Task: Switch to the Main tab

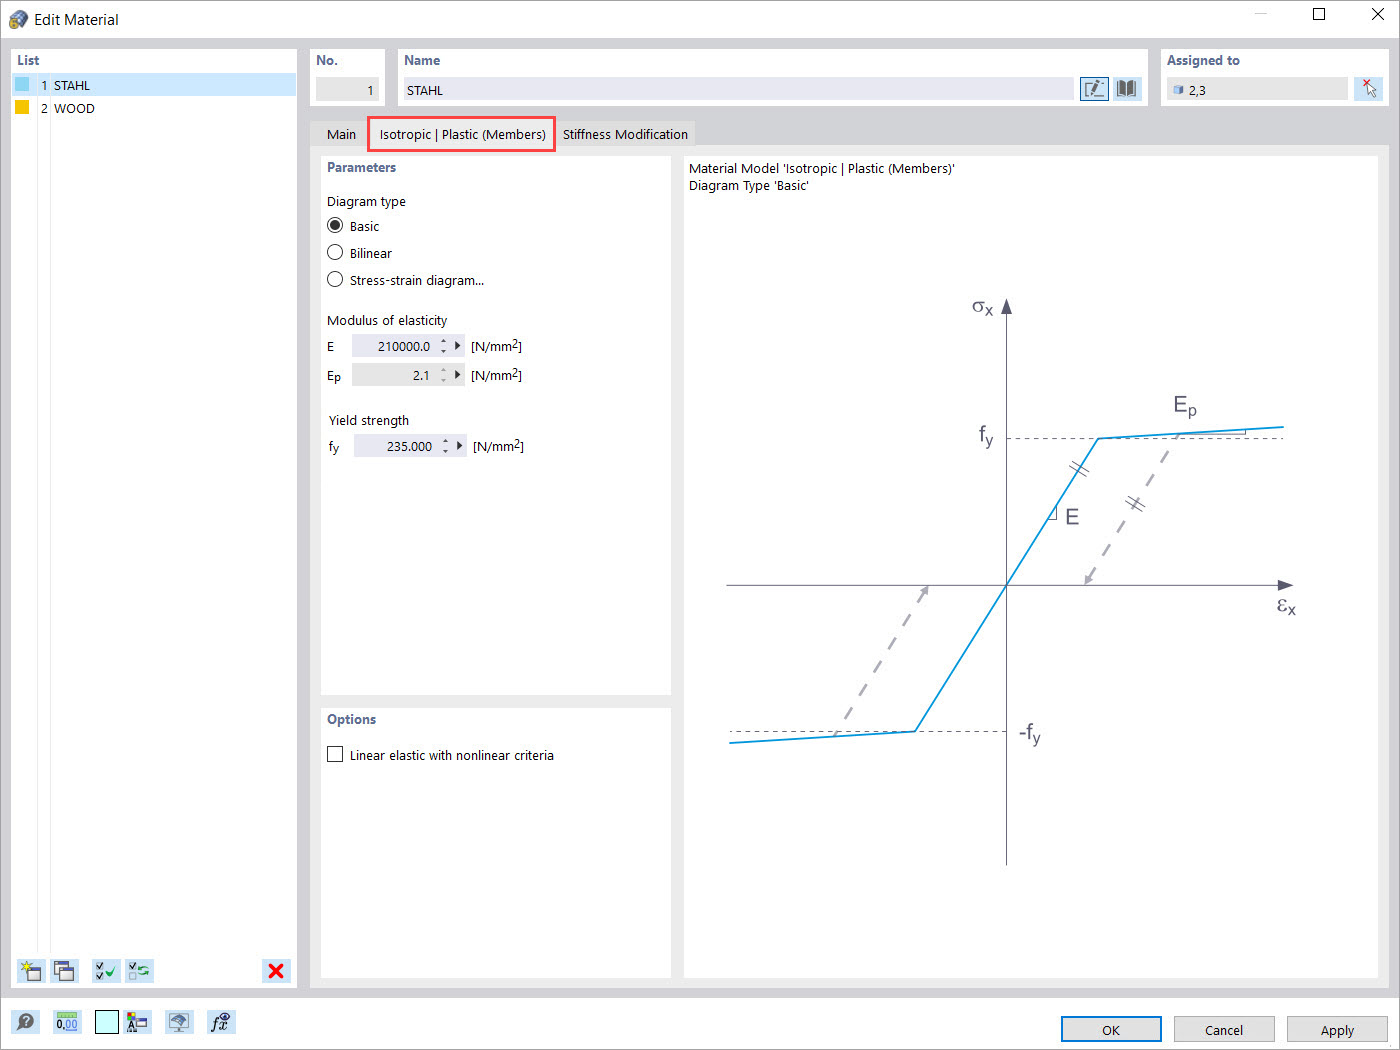Action: [x=341, y=134]
